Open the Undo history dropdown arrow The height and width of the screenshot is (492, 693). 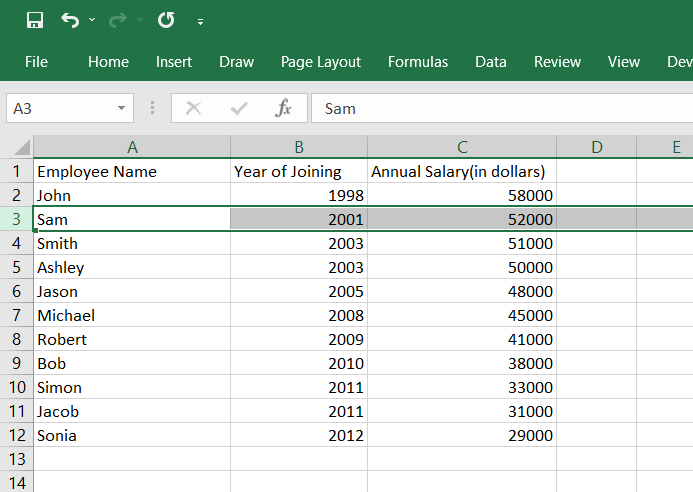tap(92, 20)
